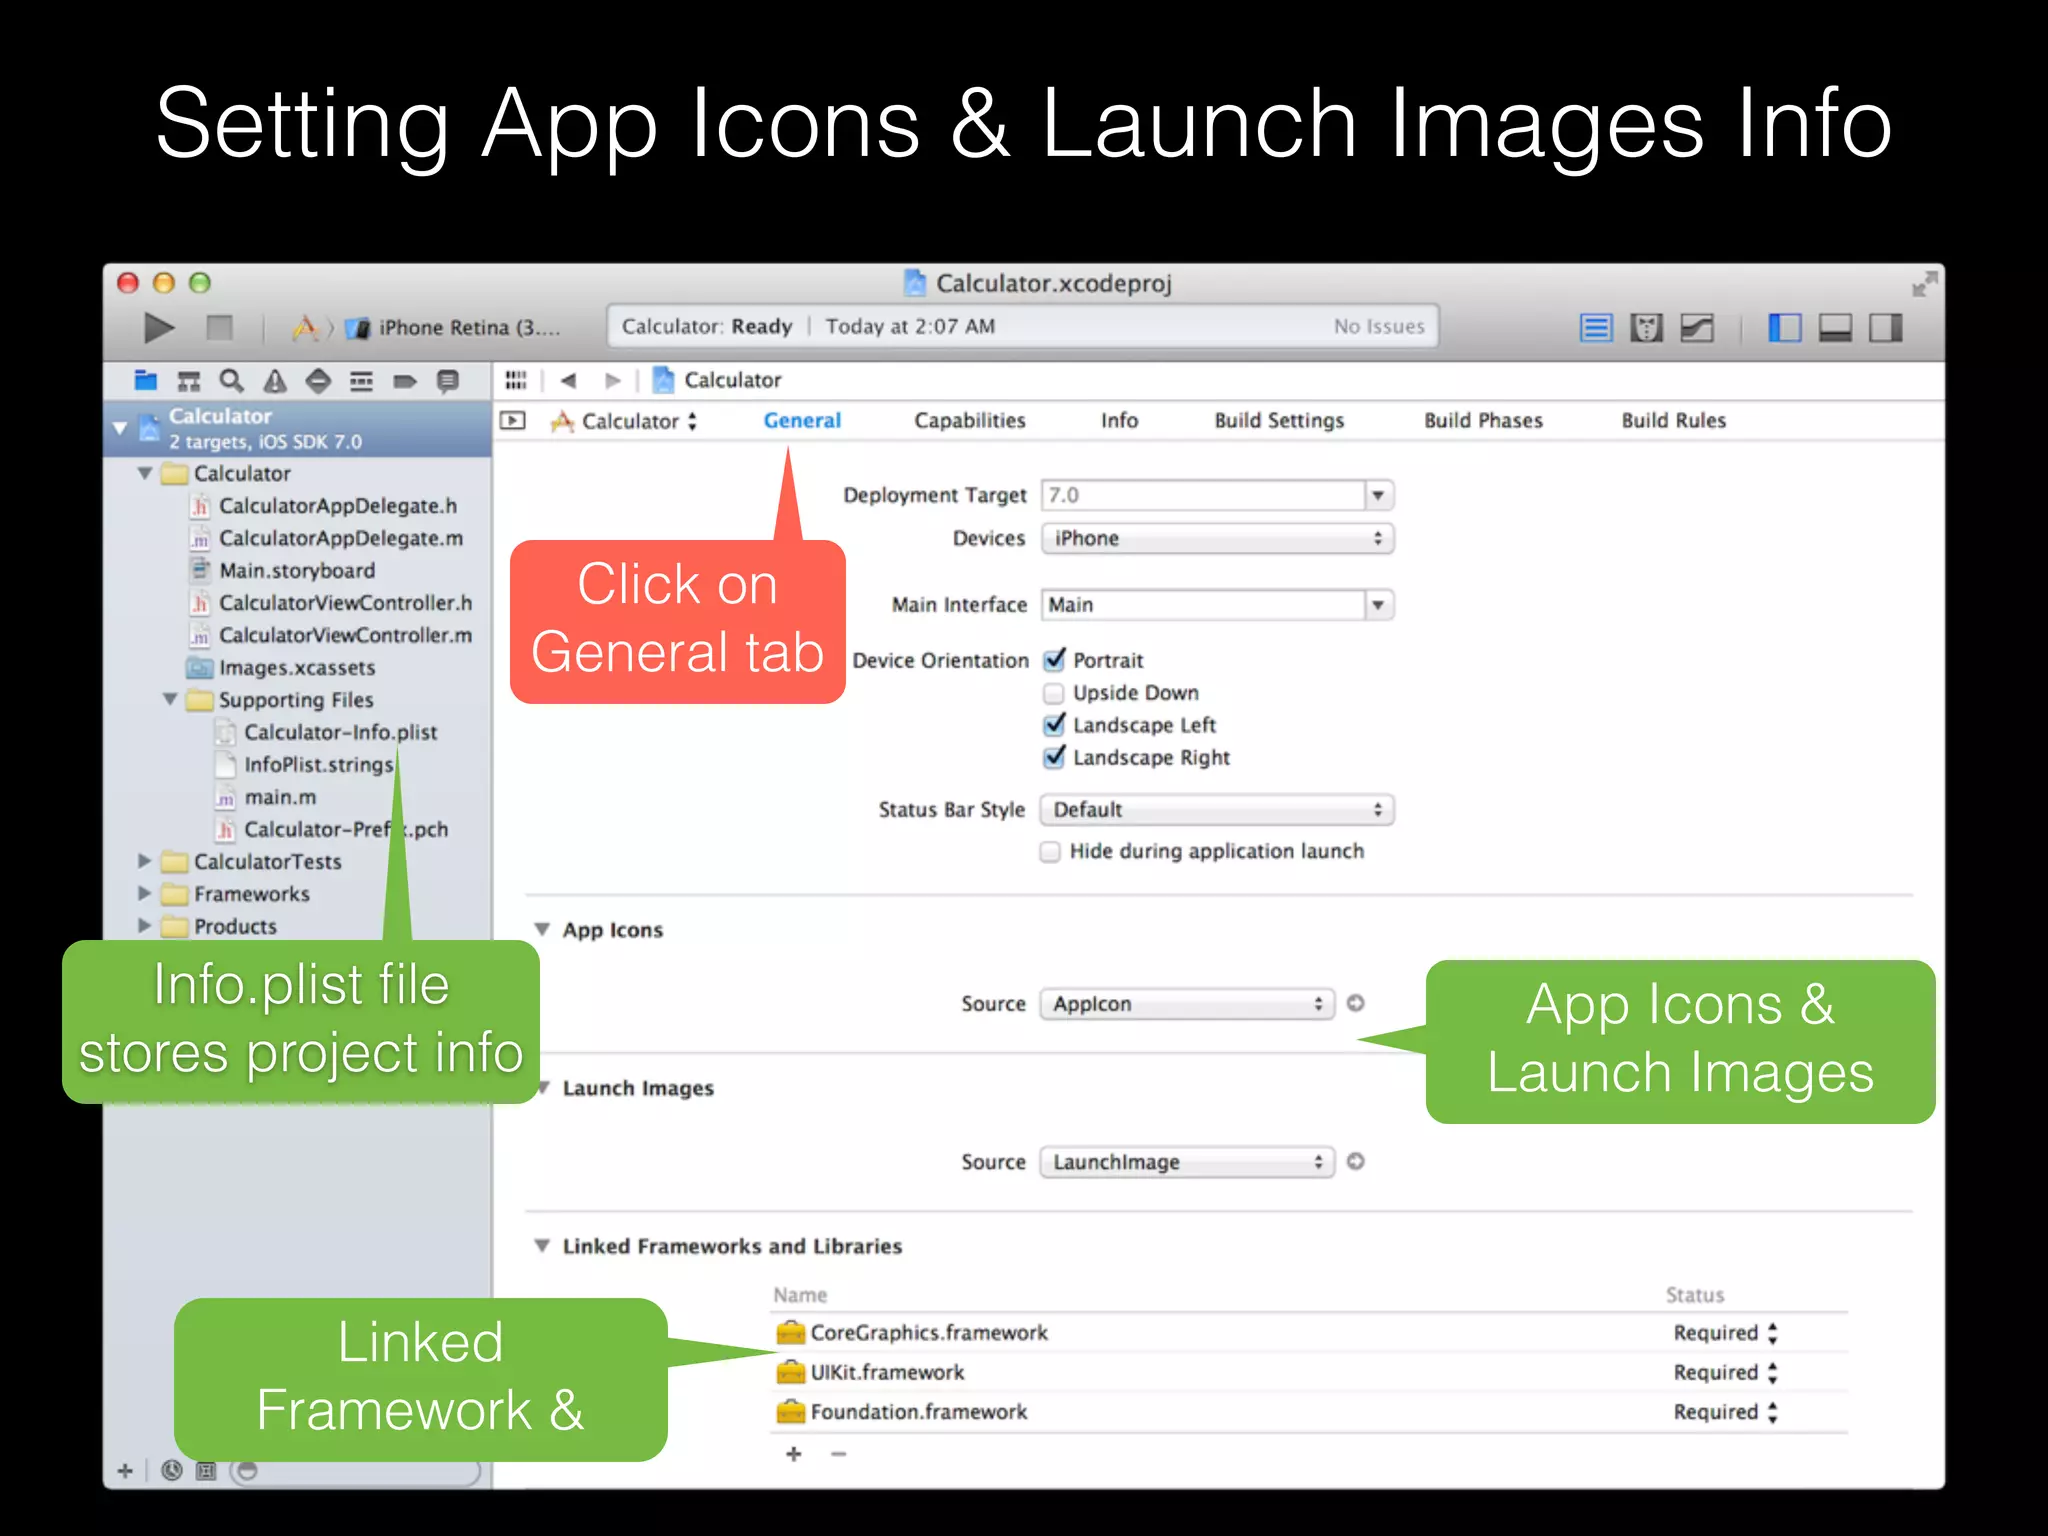2048x1536 pixels.
Task: Open the Devices popup menu
Action: 1217,538
